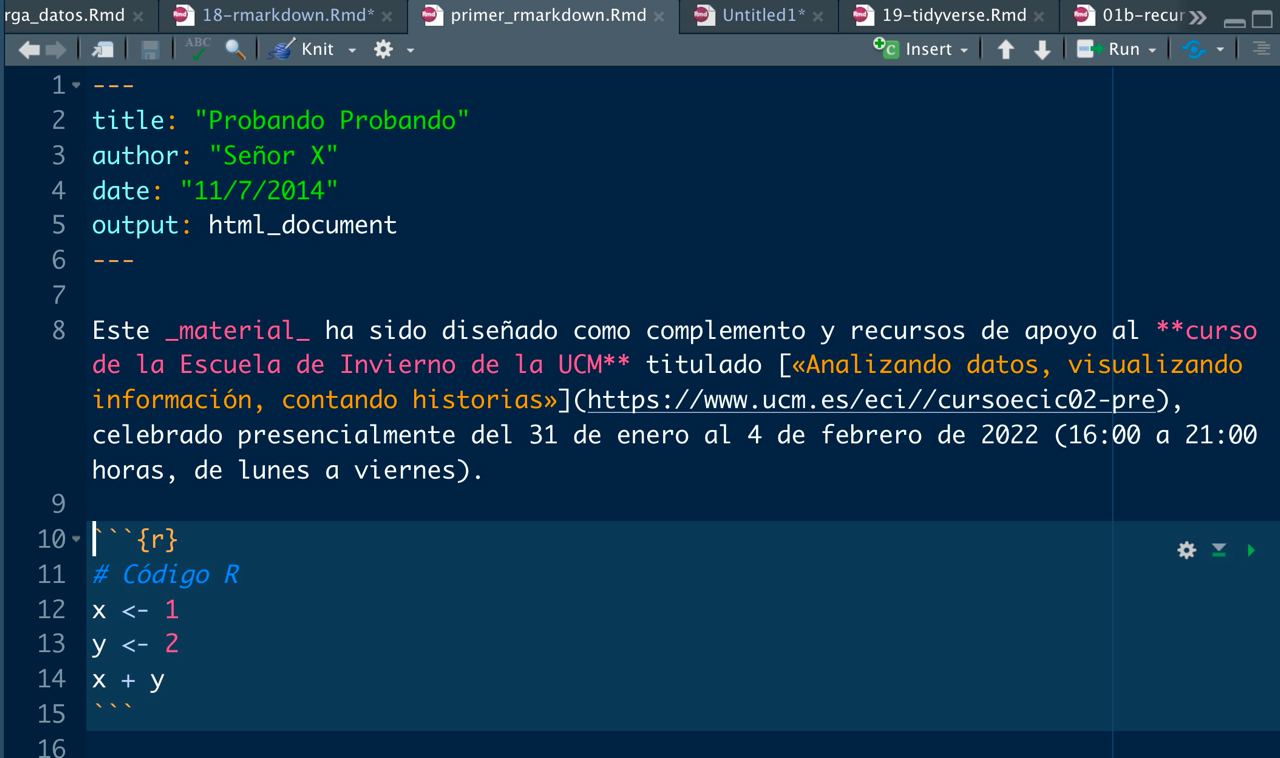Open chunk options gear on line 10
This screenshot has width=1280, height=758.
pyautogui.click(x=1186, y=550)
